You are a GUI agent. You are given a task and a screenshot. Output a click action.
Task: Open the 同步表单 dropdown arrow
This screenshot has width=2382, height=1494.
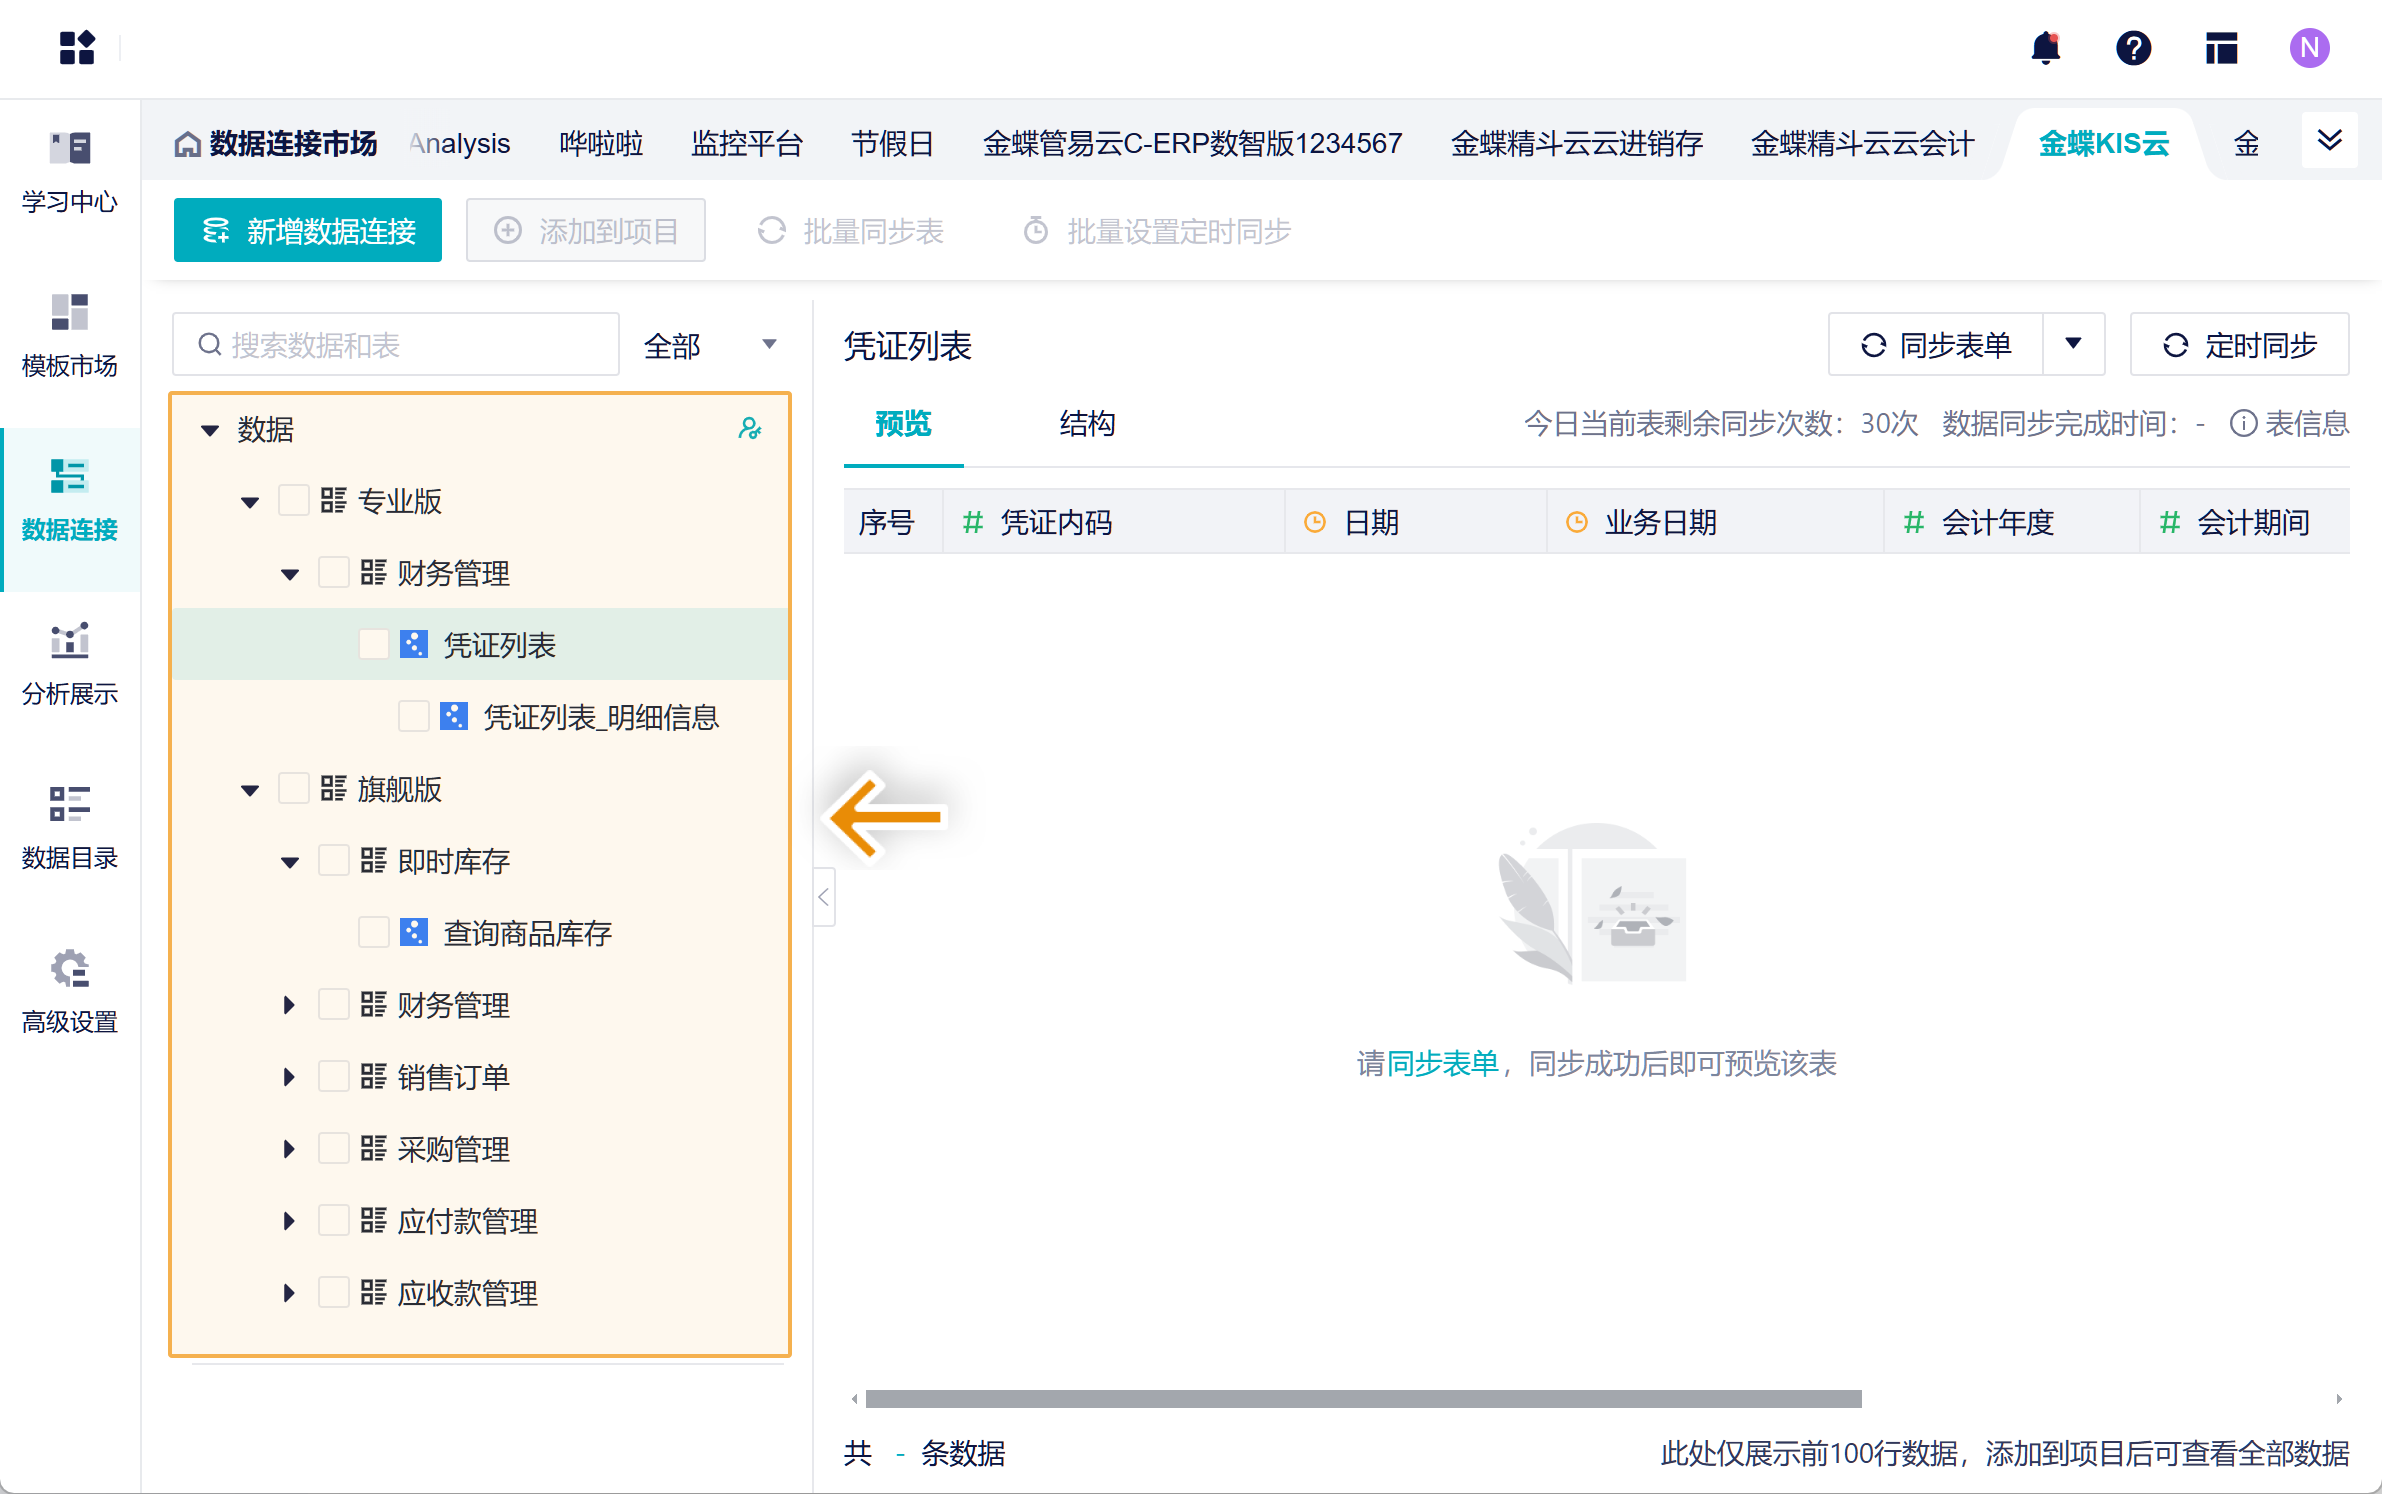click(x=2073, y=344)
